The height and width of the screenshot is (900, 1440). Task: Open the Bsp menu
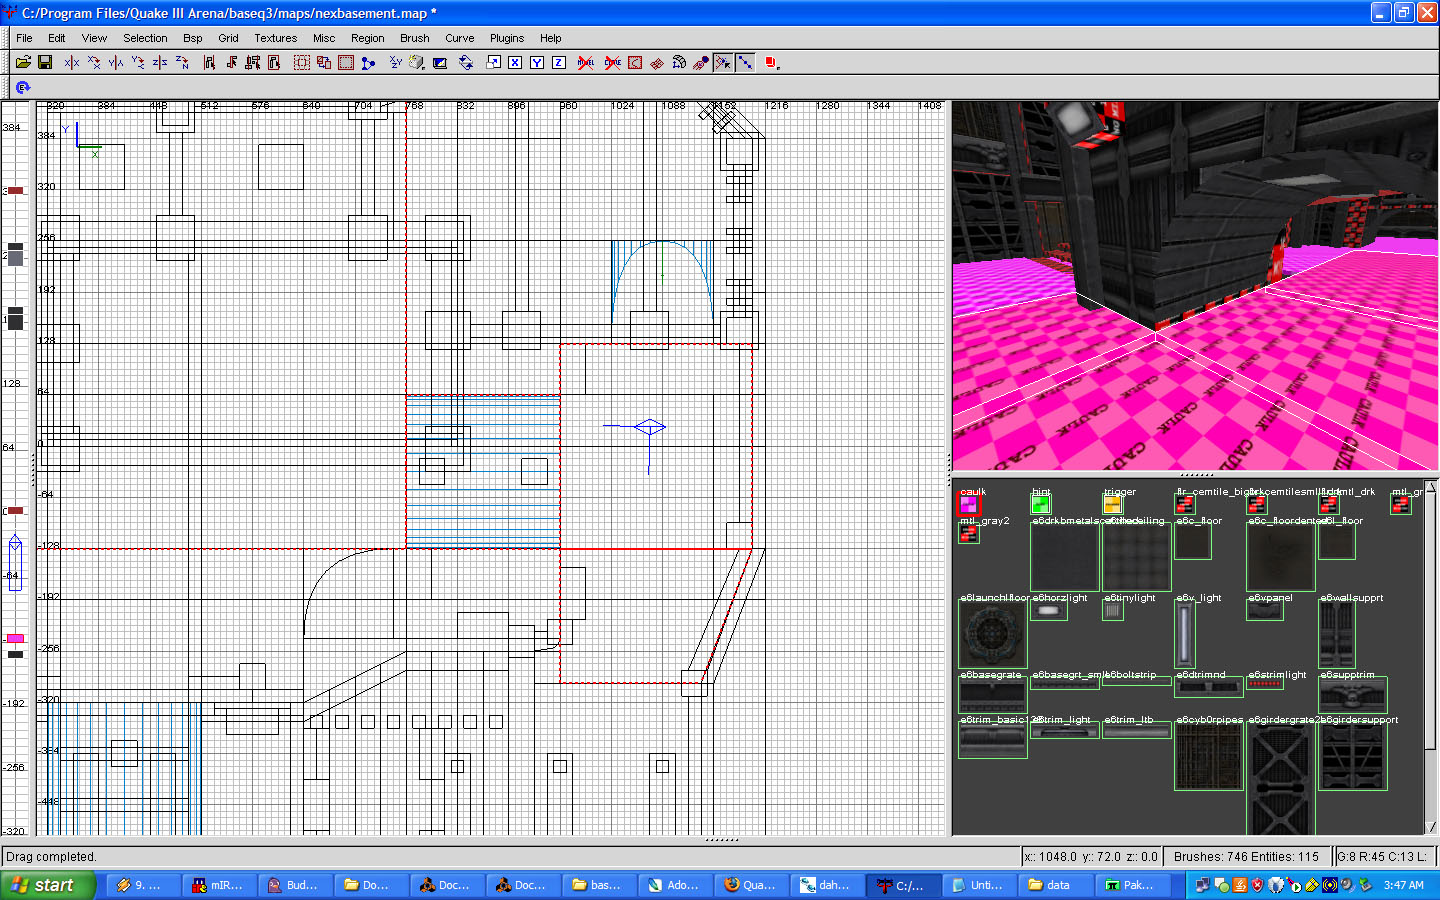[192, 38]
